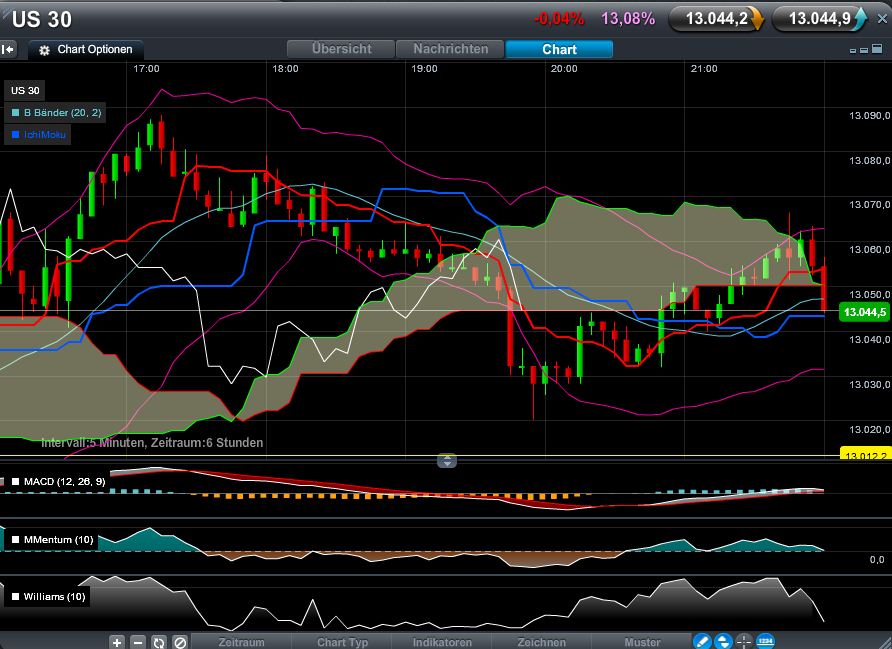The width and height of the screenshot is (892, 649).
Task: Click the 20:00 time axis label
Action: coord(564,69)
